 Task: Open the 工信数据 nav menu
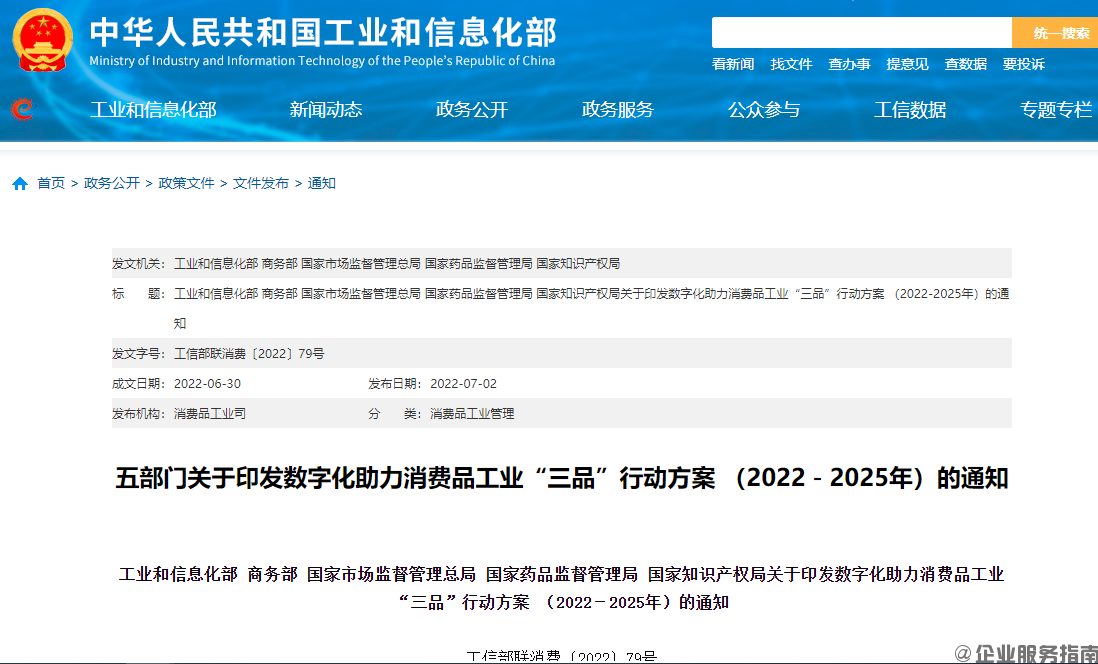pyautogui.click(x=910, y=110)
